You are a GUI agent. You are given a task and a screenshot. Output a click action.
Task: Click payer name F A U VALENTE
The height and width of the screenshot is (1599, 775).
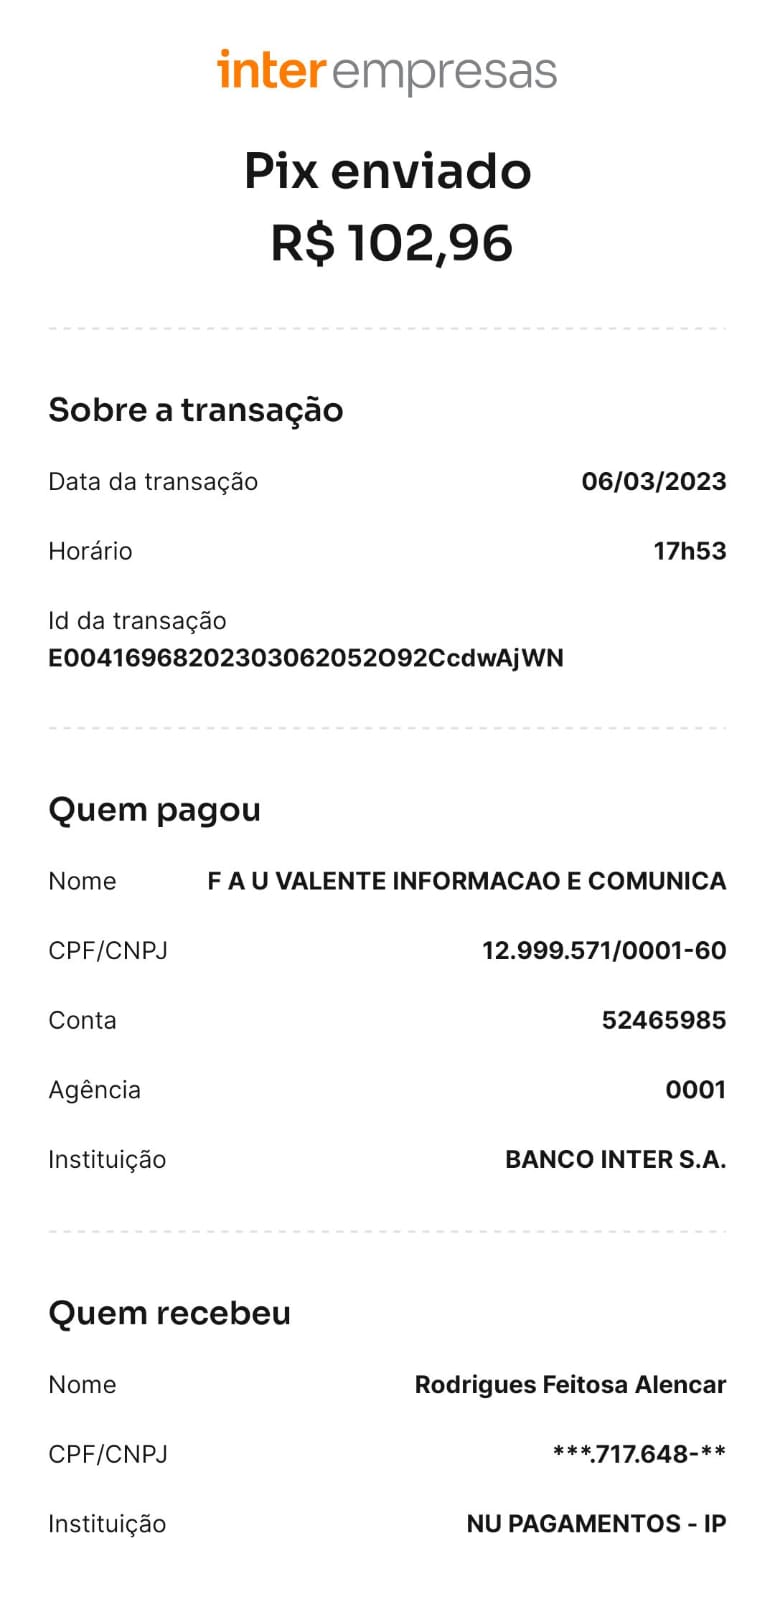coord(467,881)
